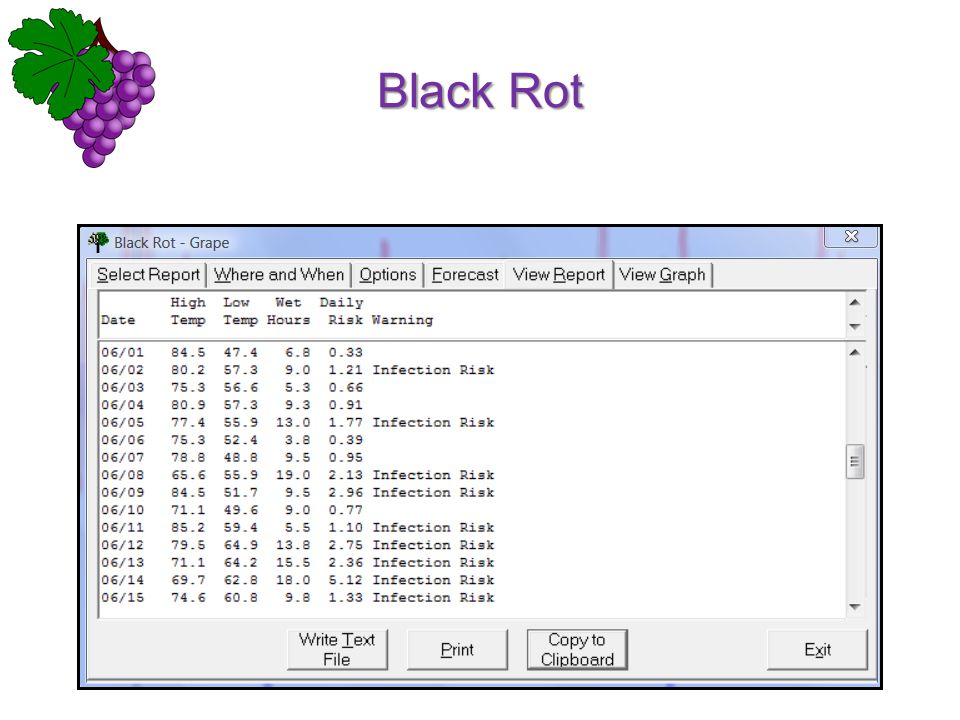Click the Write Text File button

(337, 650)
